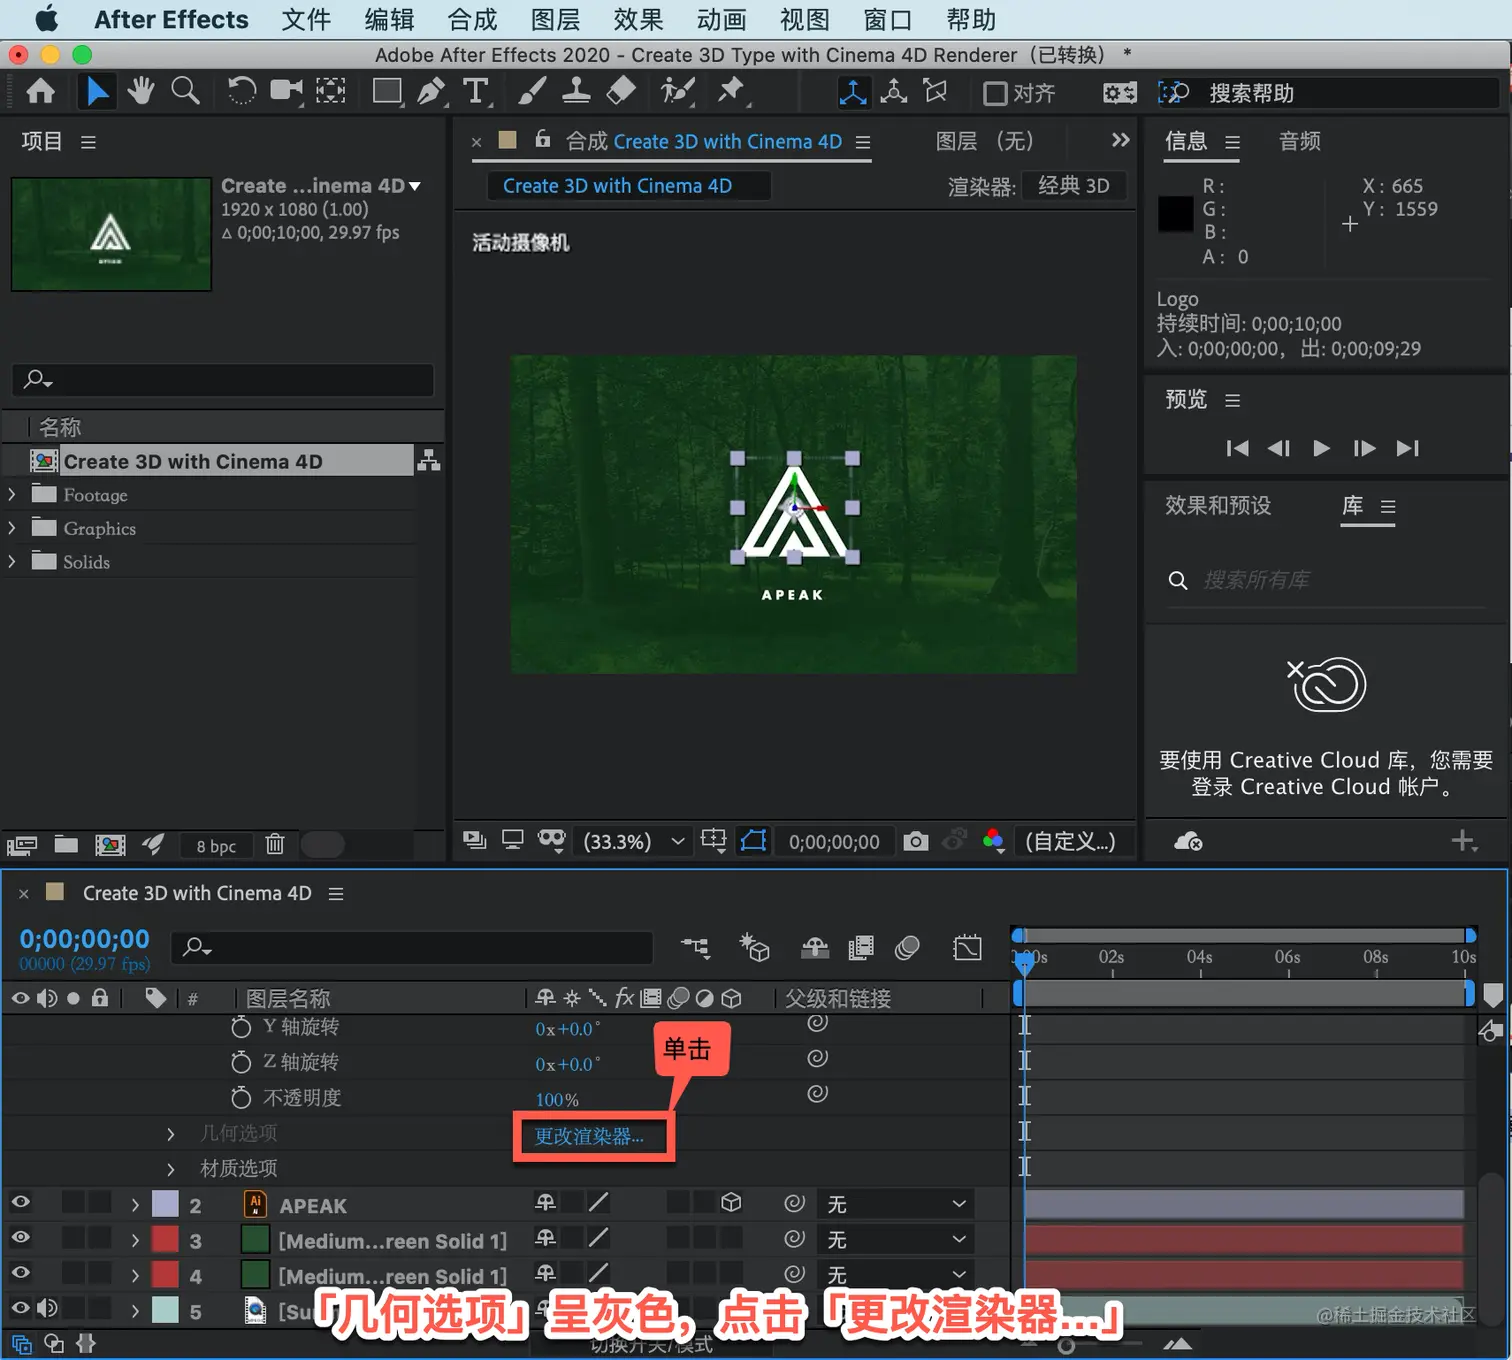Select the Pan Behind anchor tool
The width and height of the screenshot is (1512, 1360).
(331, 92)
